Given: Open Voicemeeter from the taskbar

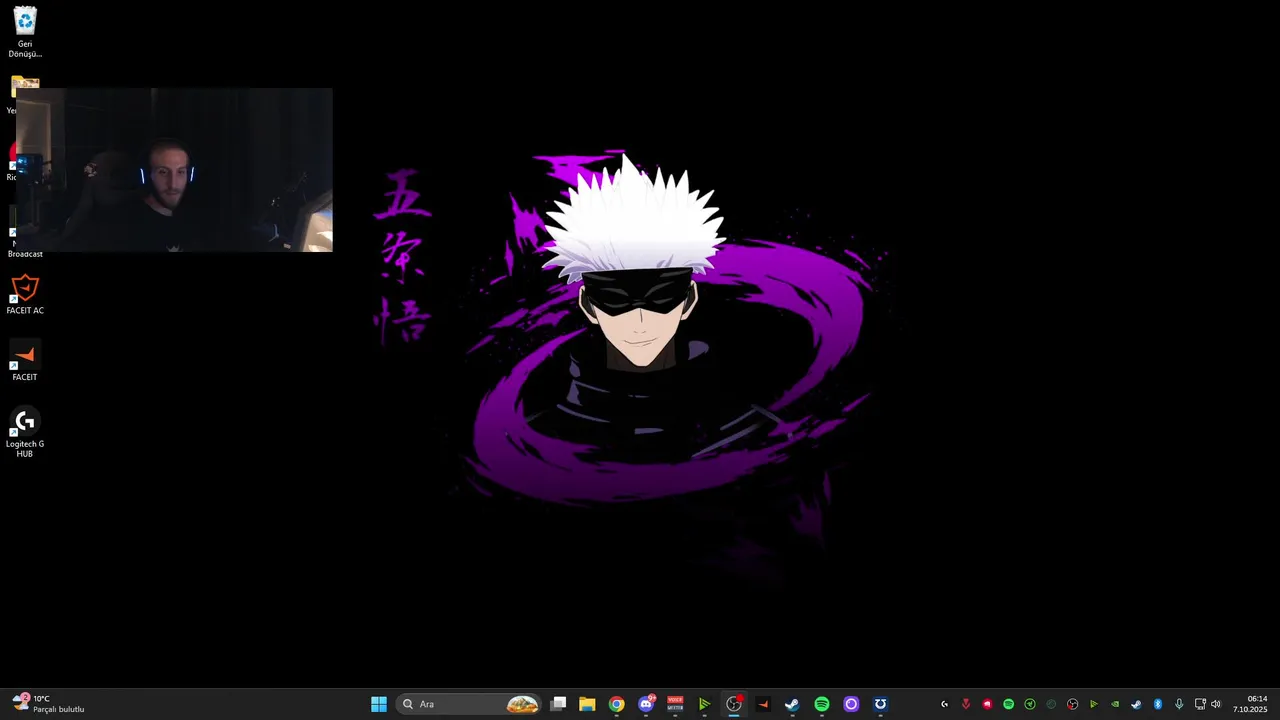Looking at the screenshot, I should pos(675,704).
